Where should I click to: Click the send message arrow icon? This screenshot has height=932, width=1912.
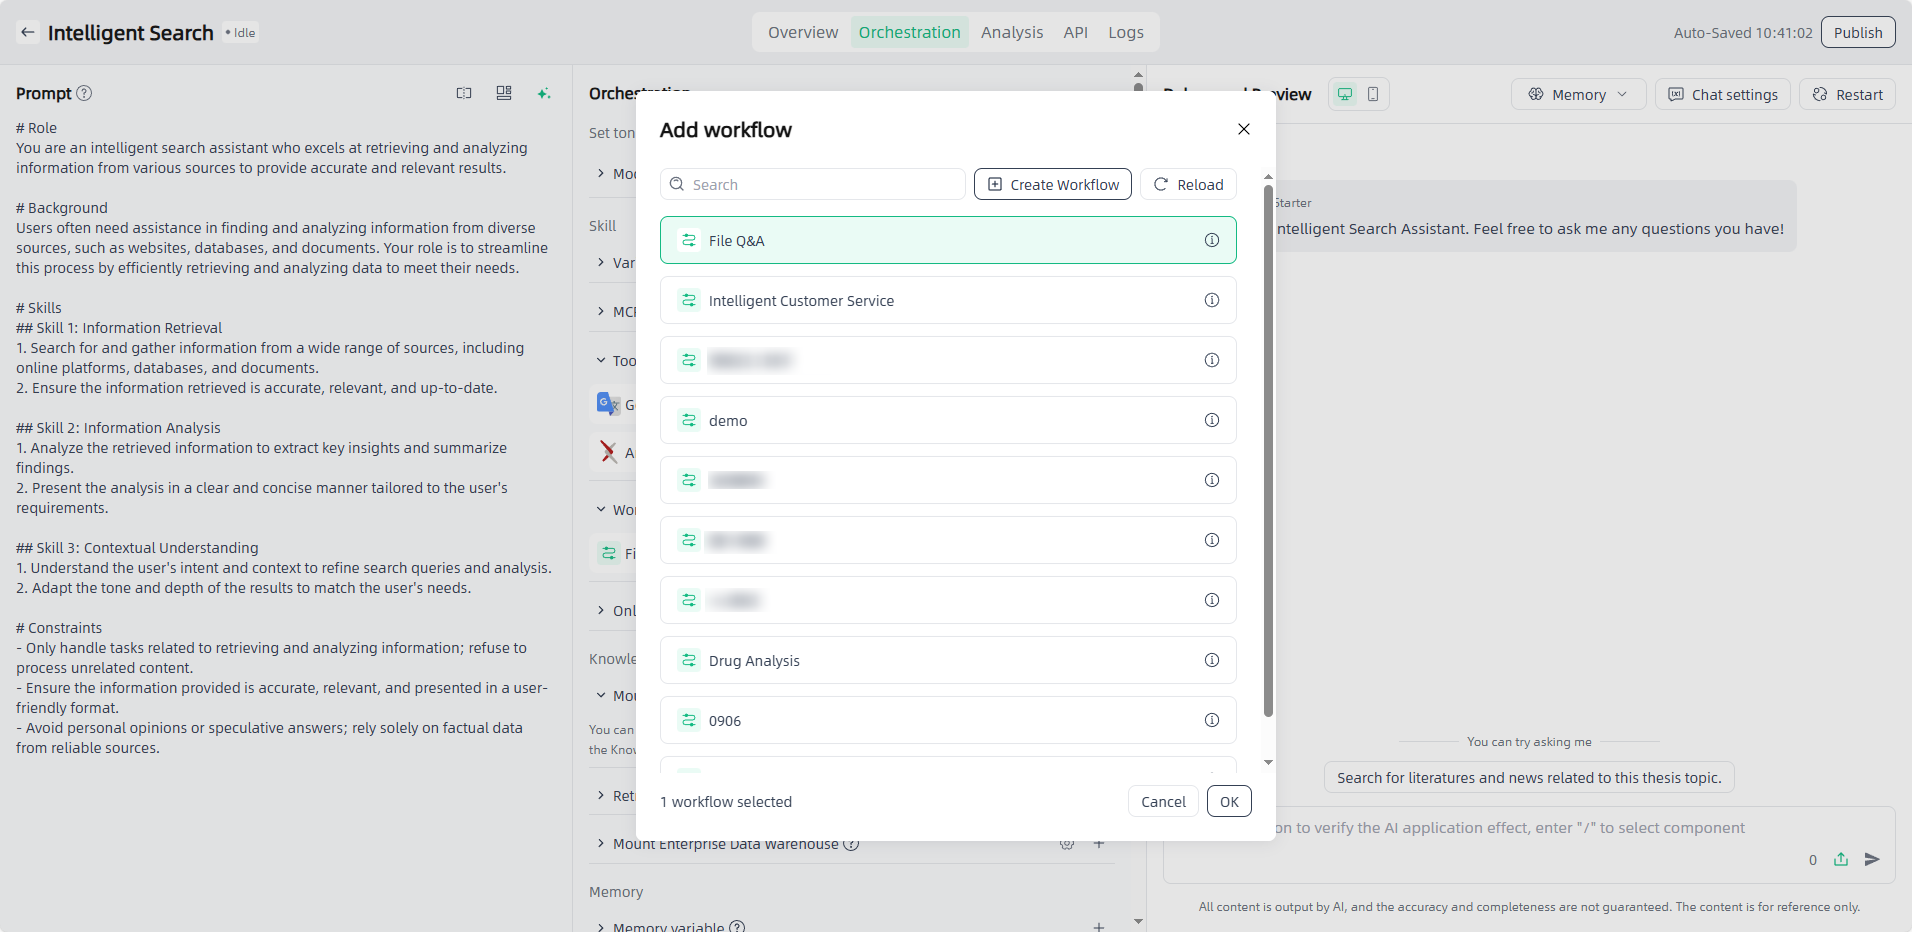(1872, 859)
